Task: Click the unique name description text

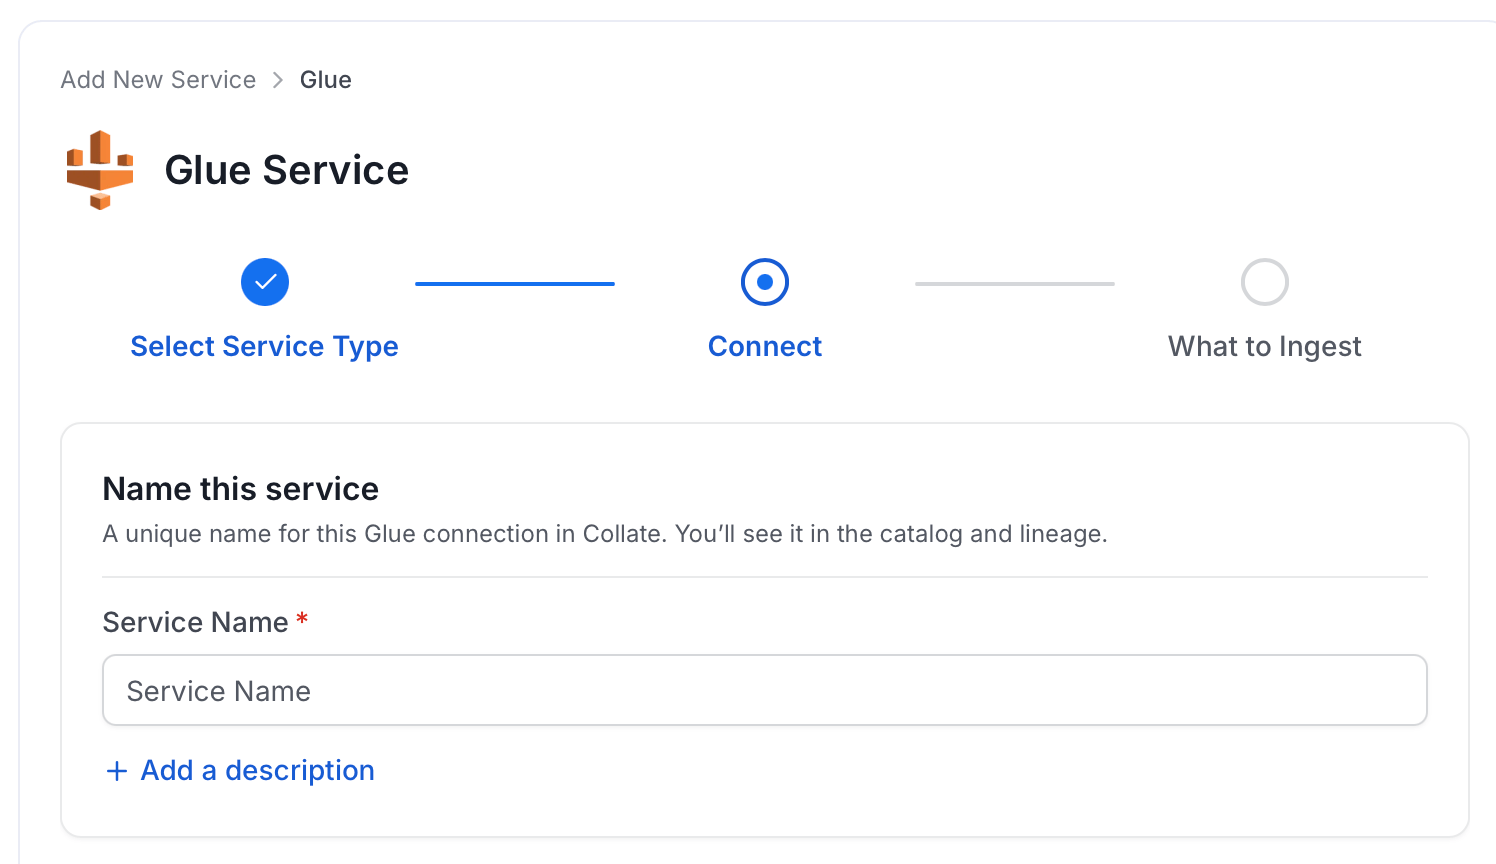Action: pyautogui.click(x=605, y=534)
